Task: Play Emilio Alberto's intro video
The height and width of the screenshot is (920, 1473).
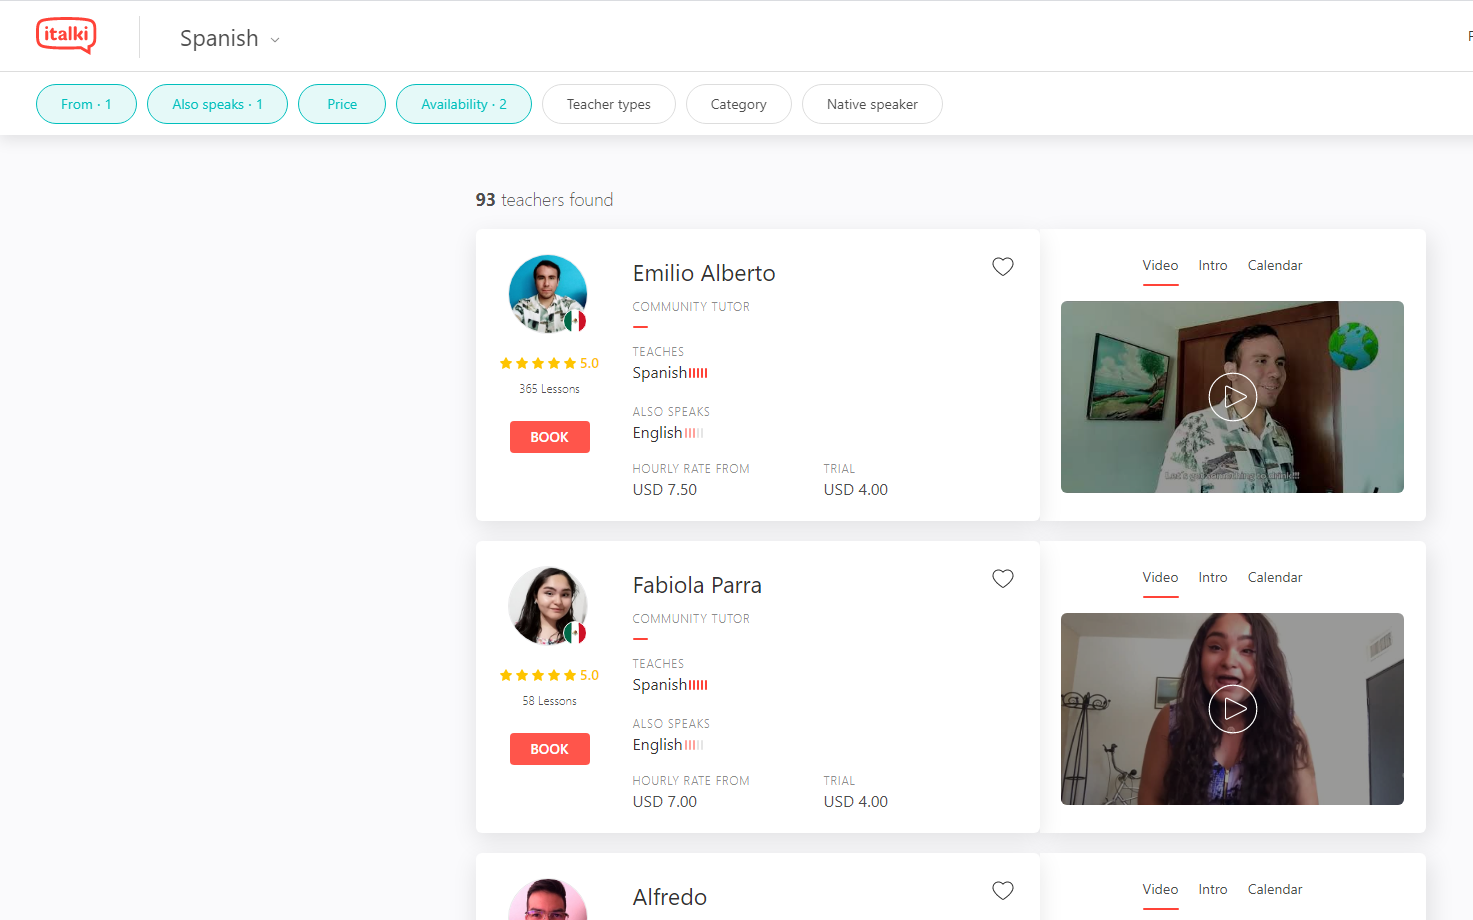Action: pos(1233,397)
